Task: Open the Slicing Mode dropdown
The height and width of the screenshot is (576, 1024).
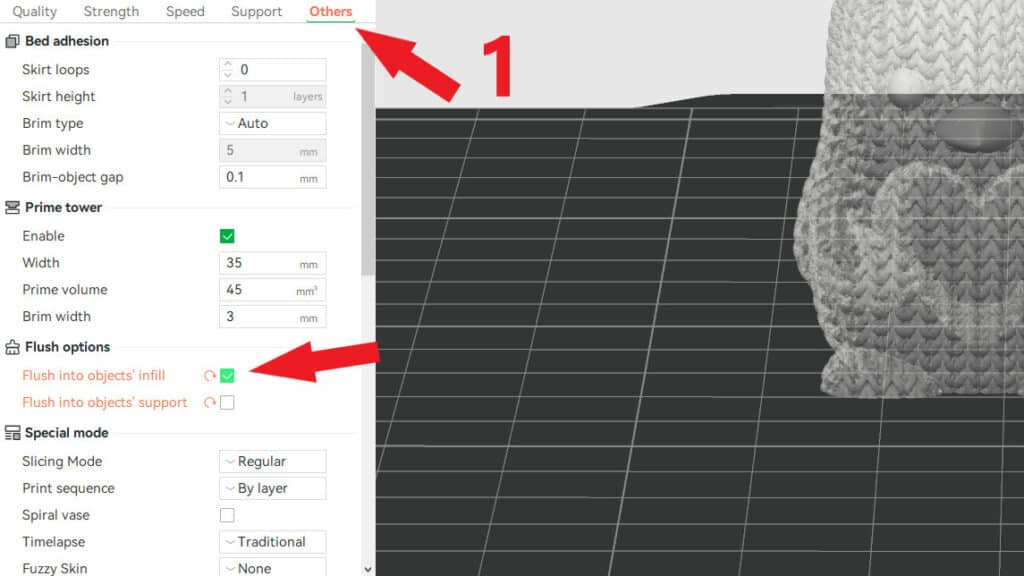Action: click(x=272, y=461)
